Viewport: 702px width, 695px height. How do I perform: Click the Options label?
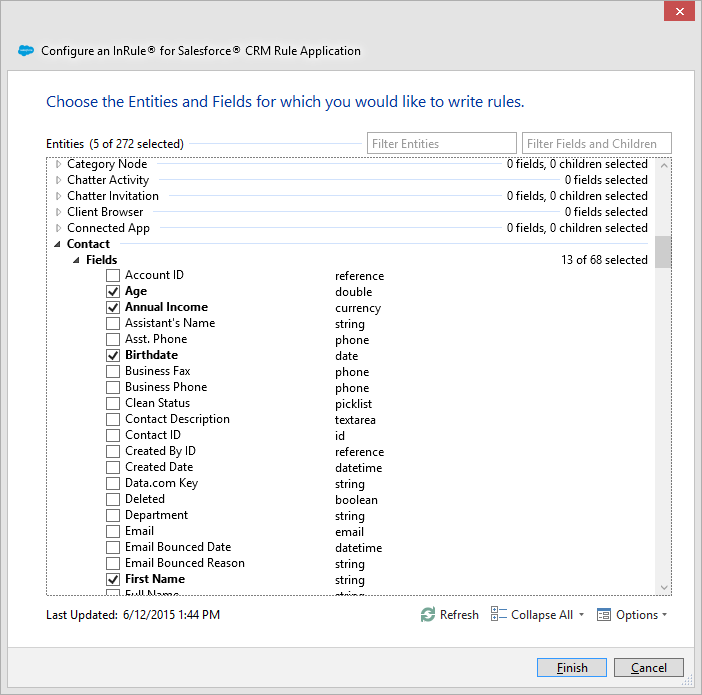[x=637, y=615]
